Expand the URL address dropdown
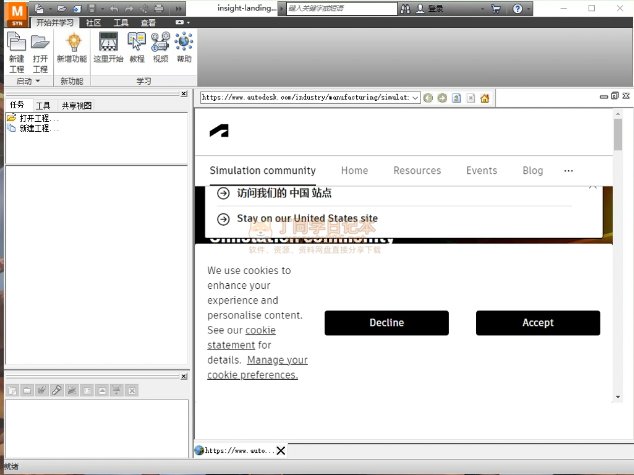The width and height of the screenshot is (634, 475). click(415, 98)
